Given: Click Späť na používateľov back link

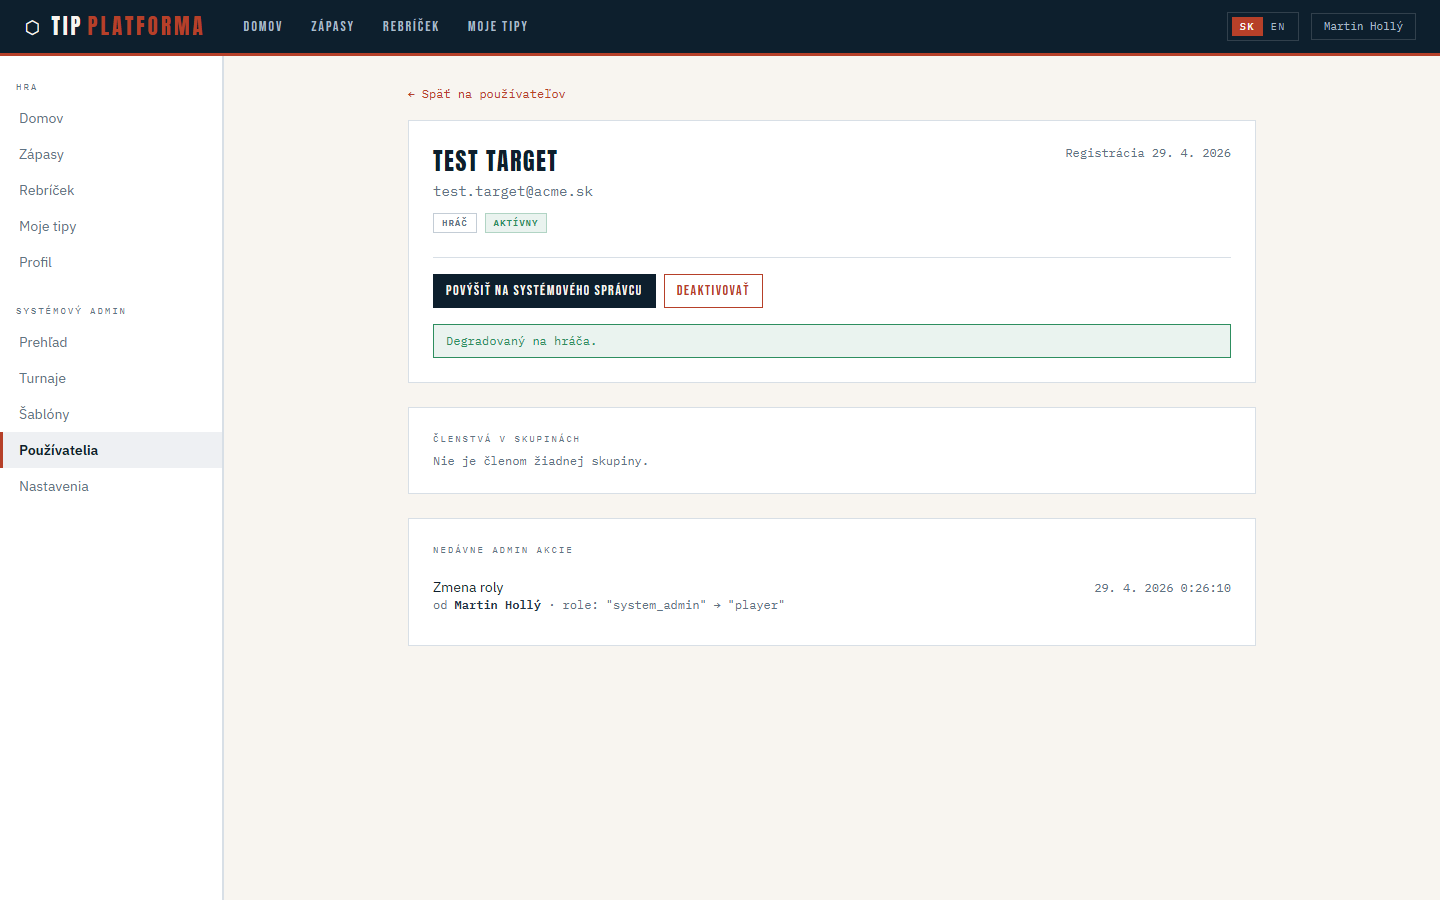Looking at the screenshot, I should (487, 94).
